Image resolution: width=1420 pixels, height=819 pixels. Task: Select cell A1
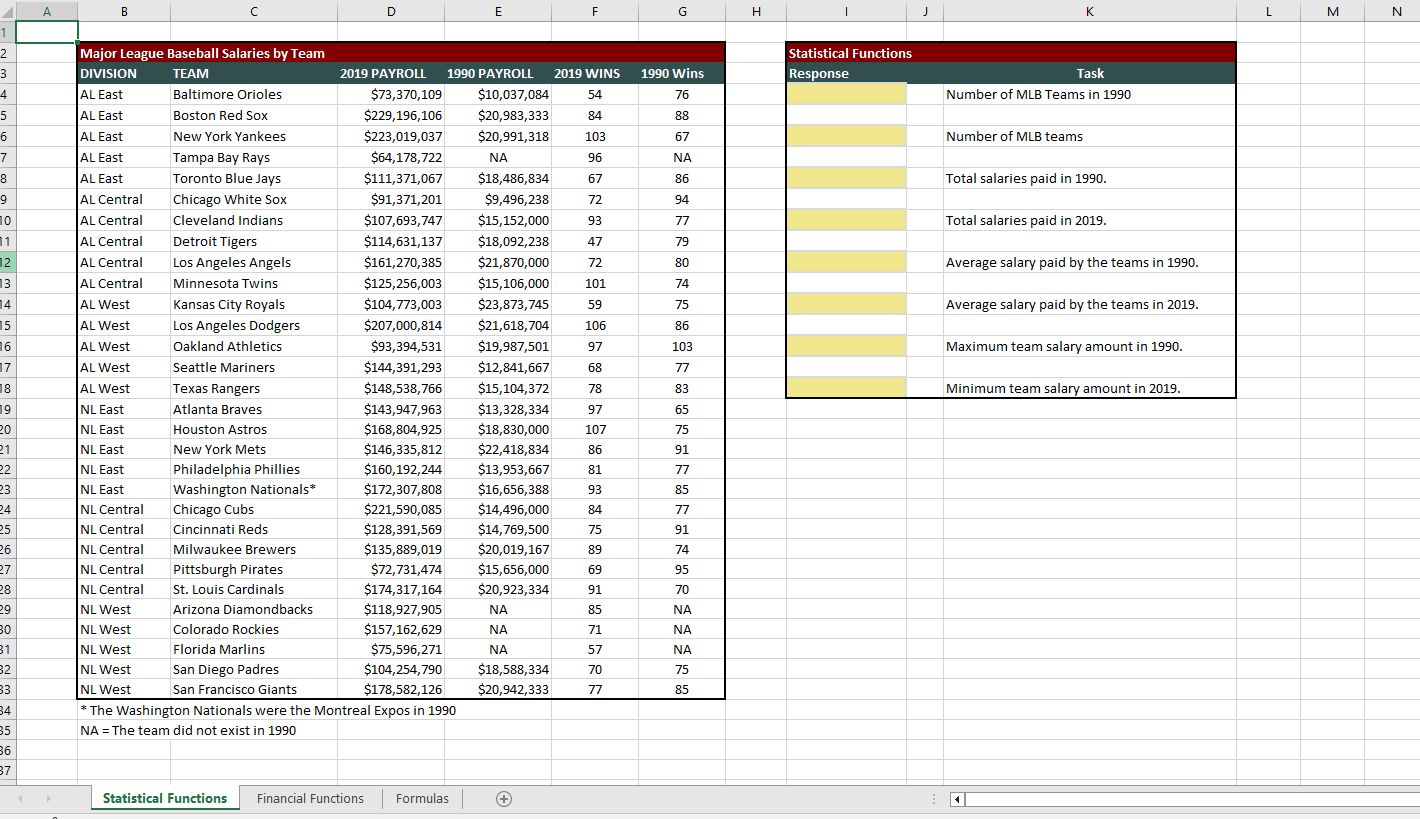47,31
